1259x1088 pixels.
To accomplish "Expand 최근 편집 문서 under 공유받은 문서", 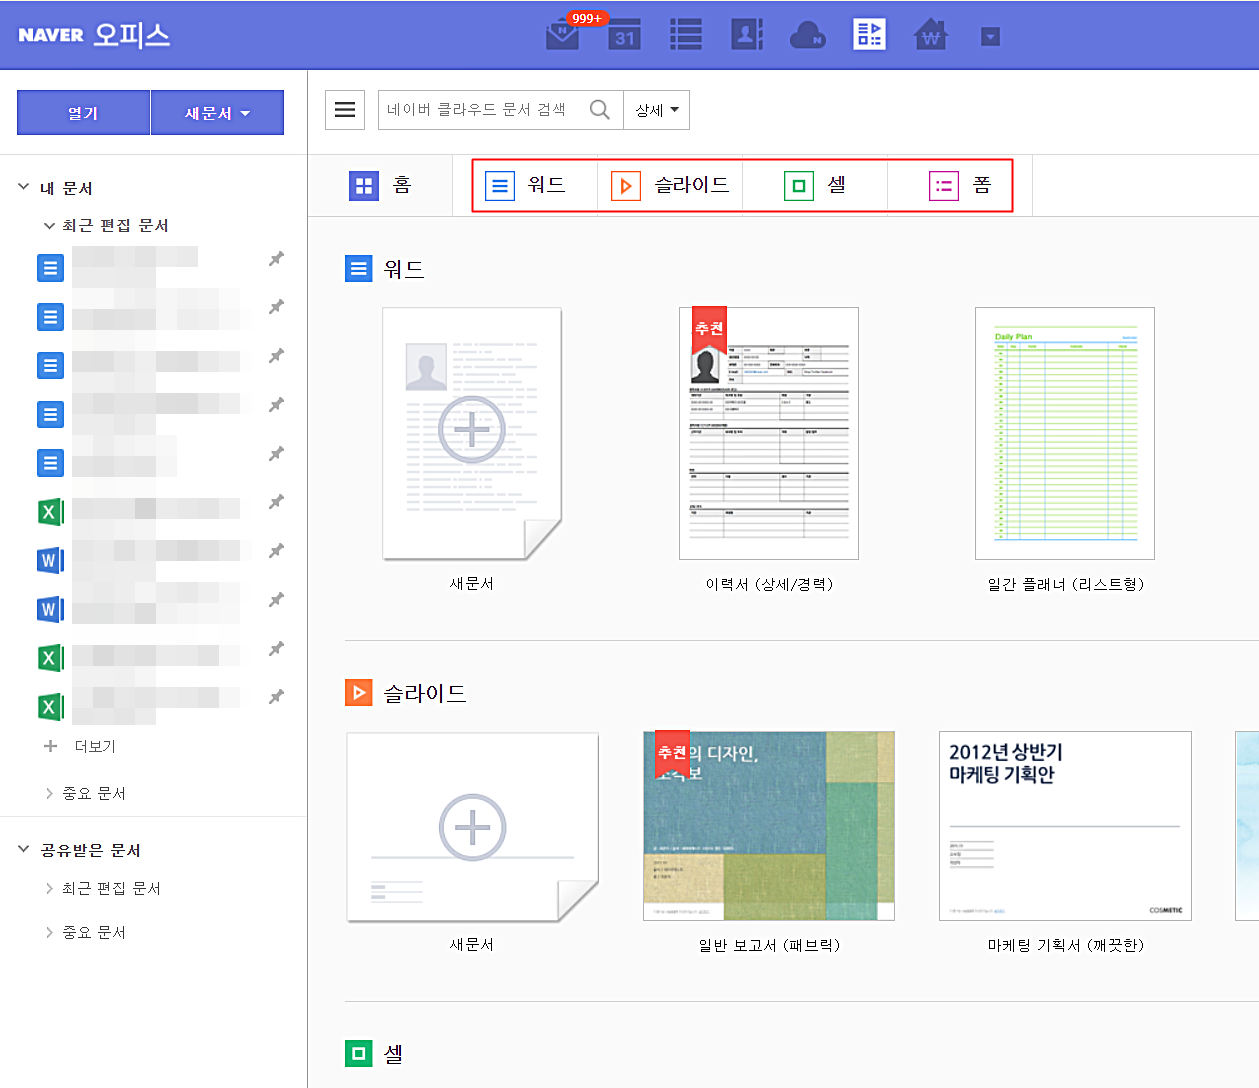I will pos(49,888).
